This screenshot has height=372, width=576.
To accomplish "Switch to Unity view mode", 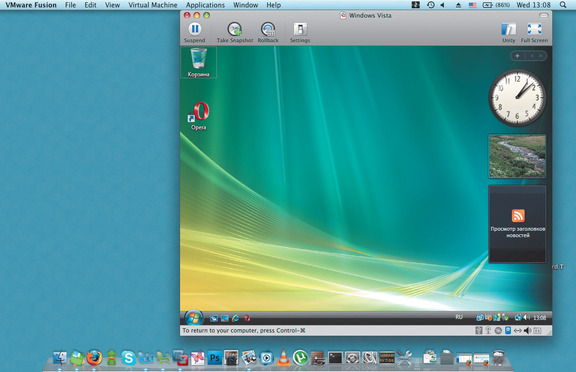I will 508,29.
